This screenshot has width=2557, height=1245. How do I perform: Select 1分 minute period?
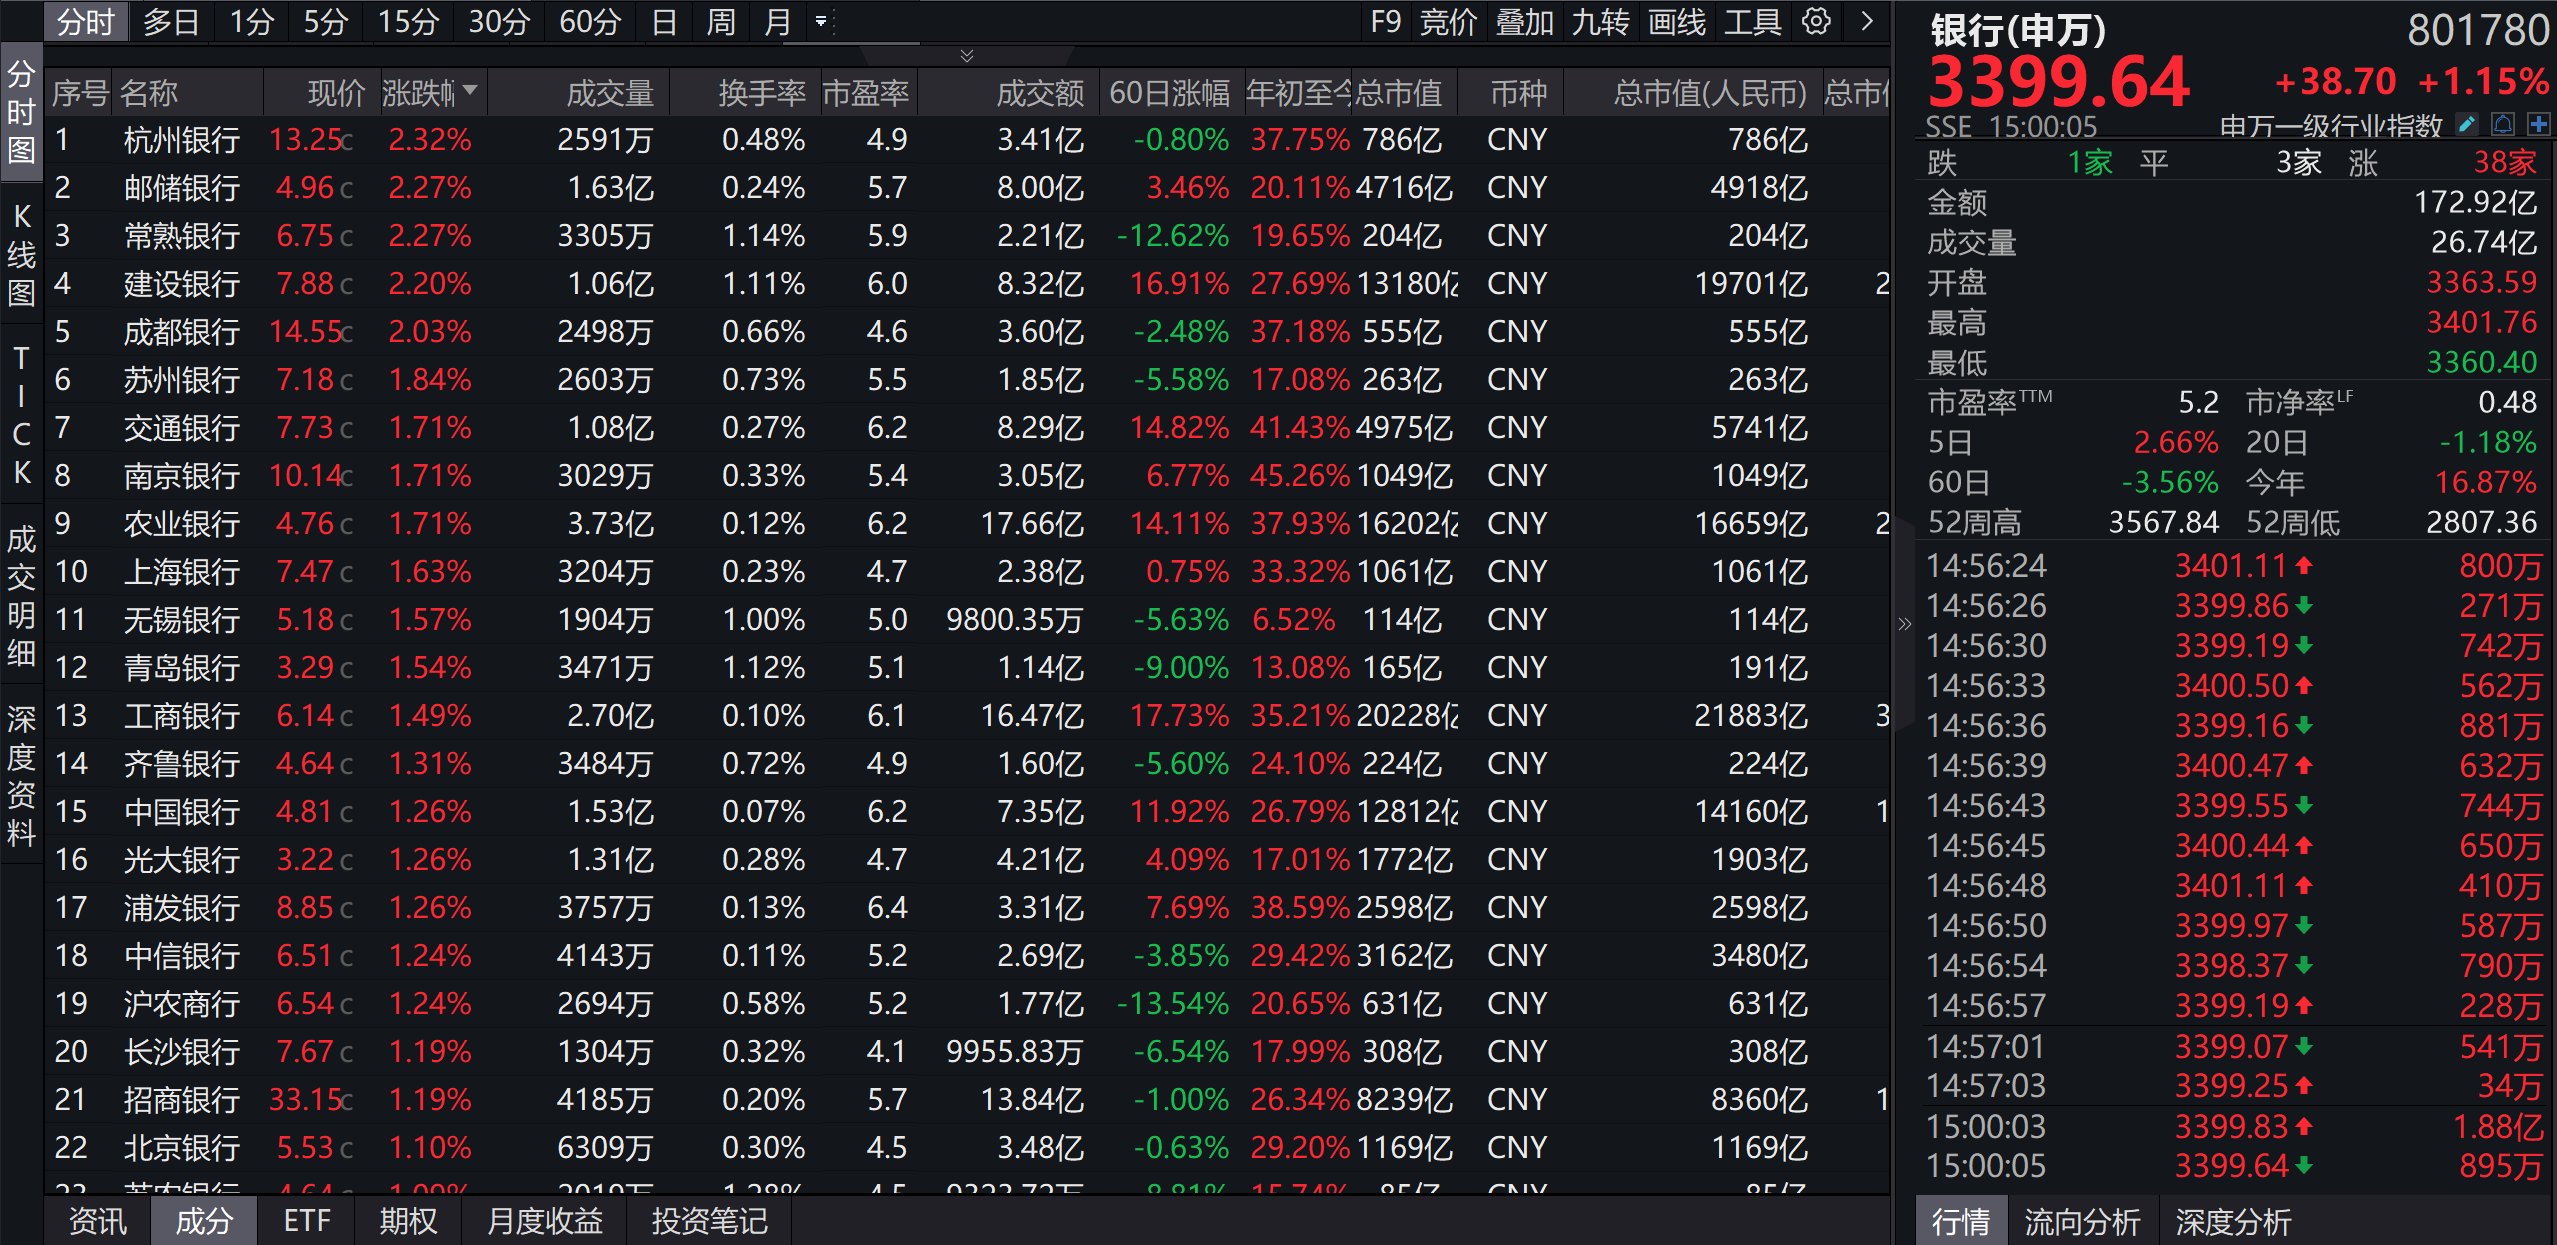click(252, 21)
